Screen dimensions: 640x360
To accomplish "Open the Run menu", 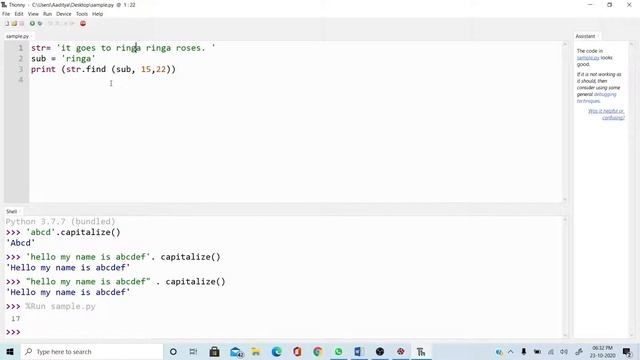I will coord(47,14).
